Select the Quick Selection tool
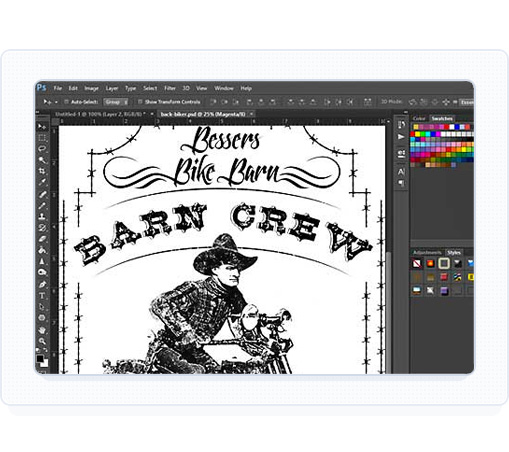Image resolution: width=509 pixels, height=452 pixels. point(42,160)
